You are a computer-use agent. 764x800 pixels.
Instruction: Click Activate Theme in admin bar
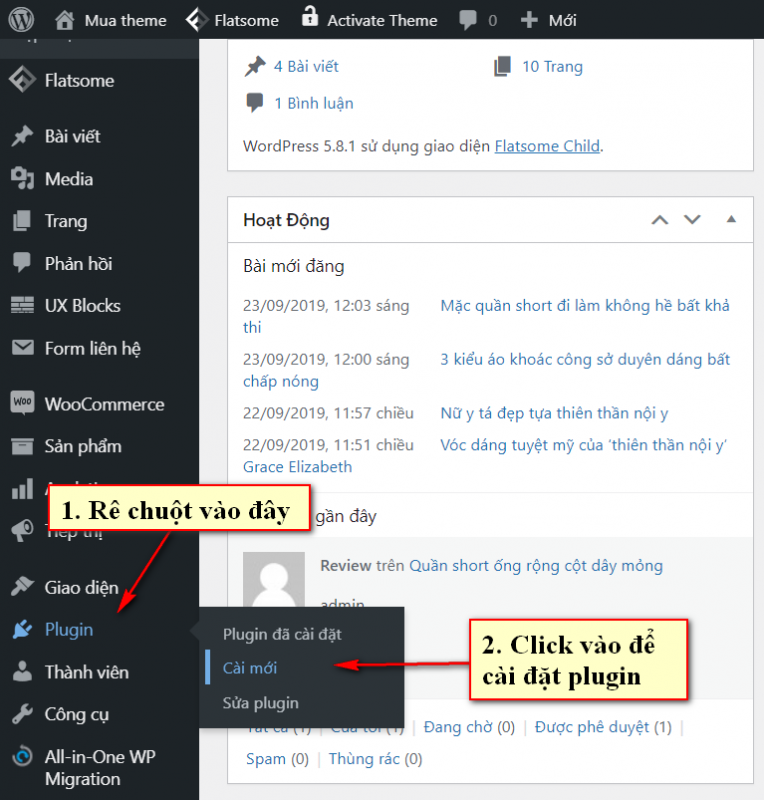point(382,20)
